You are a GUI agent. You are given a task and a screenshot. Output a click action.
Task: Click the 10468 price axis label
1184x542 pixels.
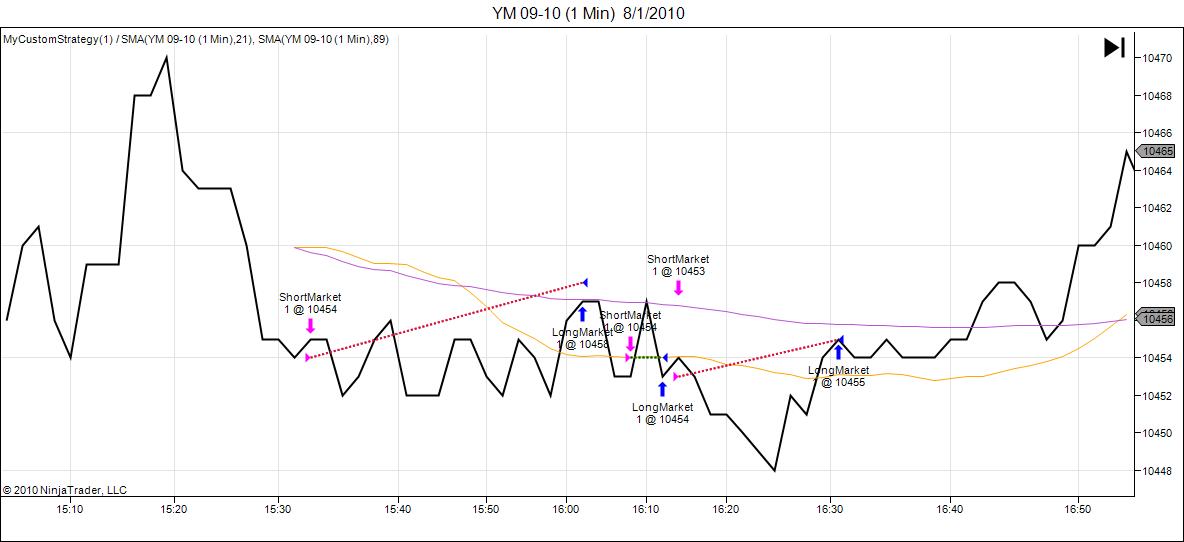[1158, 96]
